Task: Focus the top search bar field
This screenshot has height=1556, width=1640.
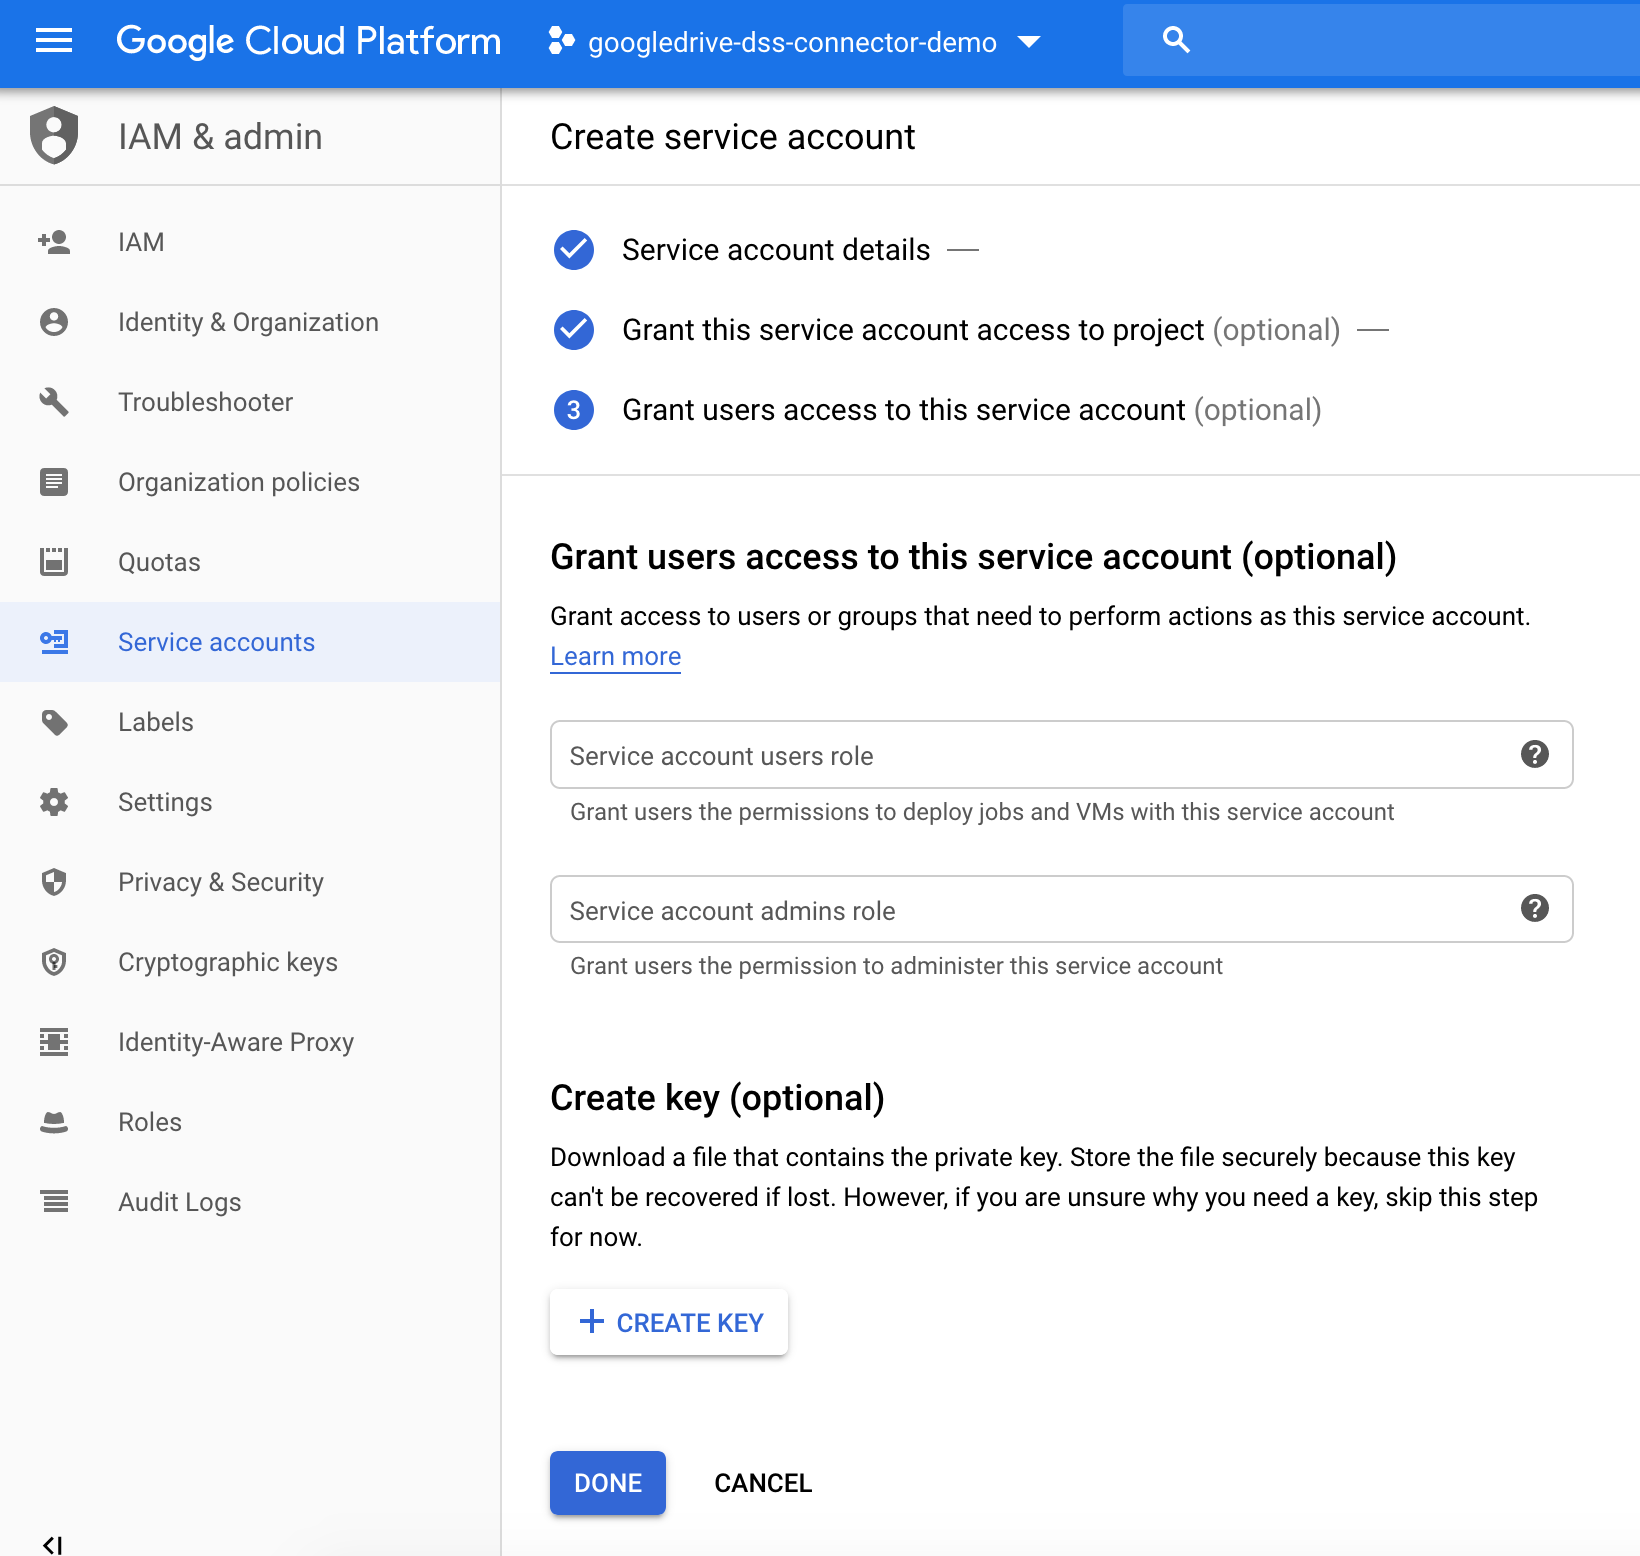Action: point(1381,40)
